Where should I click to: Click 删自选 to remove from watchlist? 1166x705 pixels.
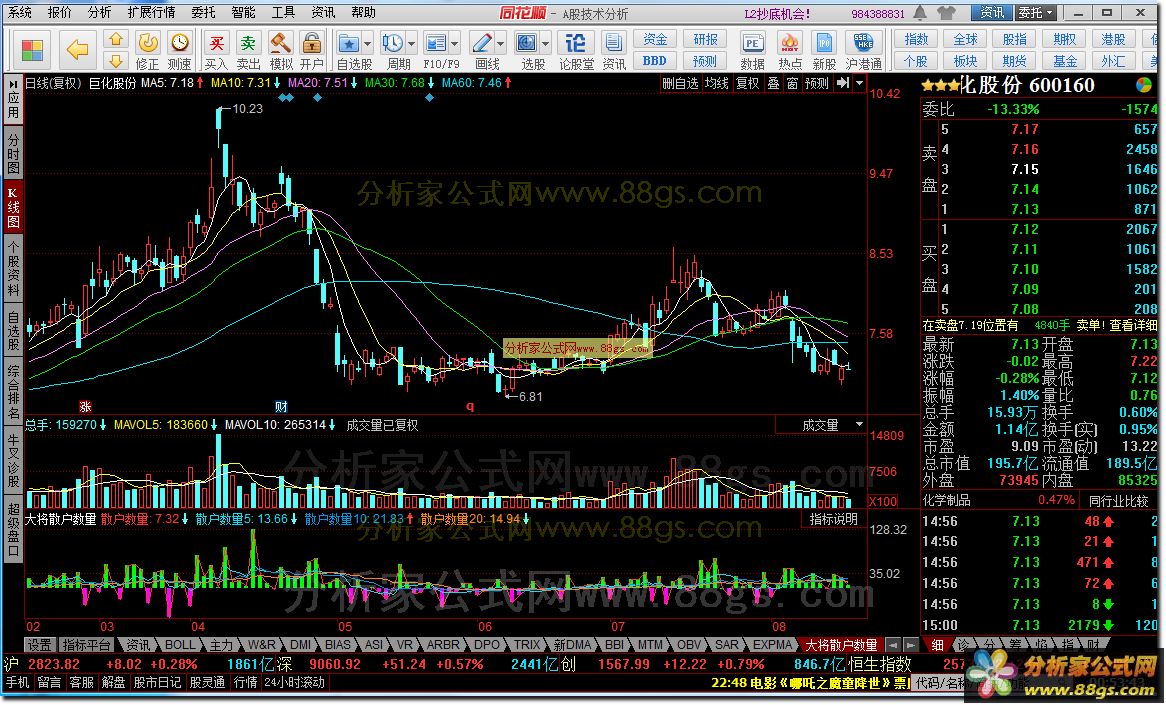click(x=680, y=83)
